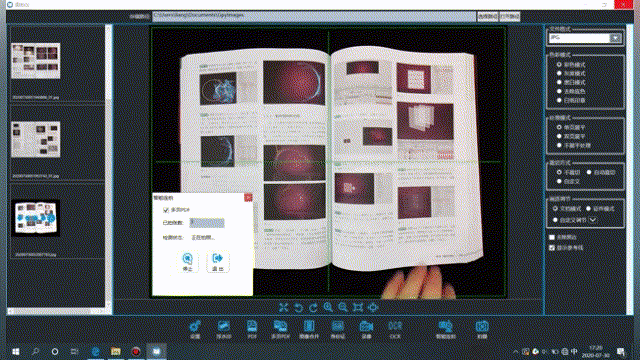The width and height of the screenshot is (640, 360).
Task: Select the 去除底色 color mode radio button
Action: pos(559,91)
